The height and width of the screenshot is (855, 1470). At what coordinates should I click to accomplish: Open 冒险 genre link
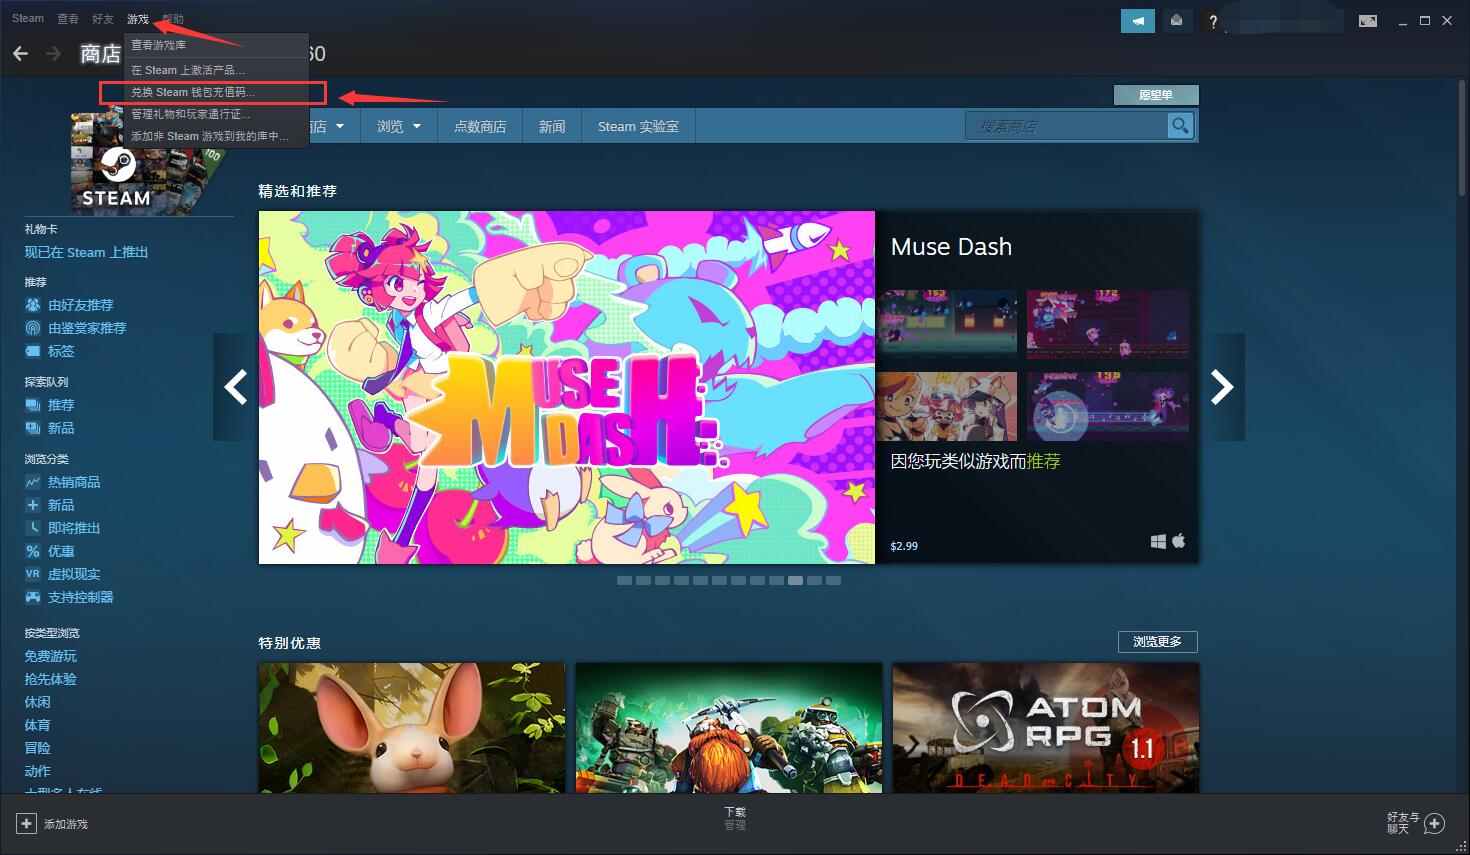coord(37,748)
